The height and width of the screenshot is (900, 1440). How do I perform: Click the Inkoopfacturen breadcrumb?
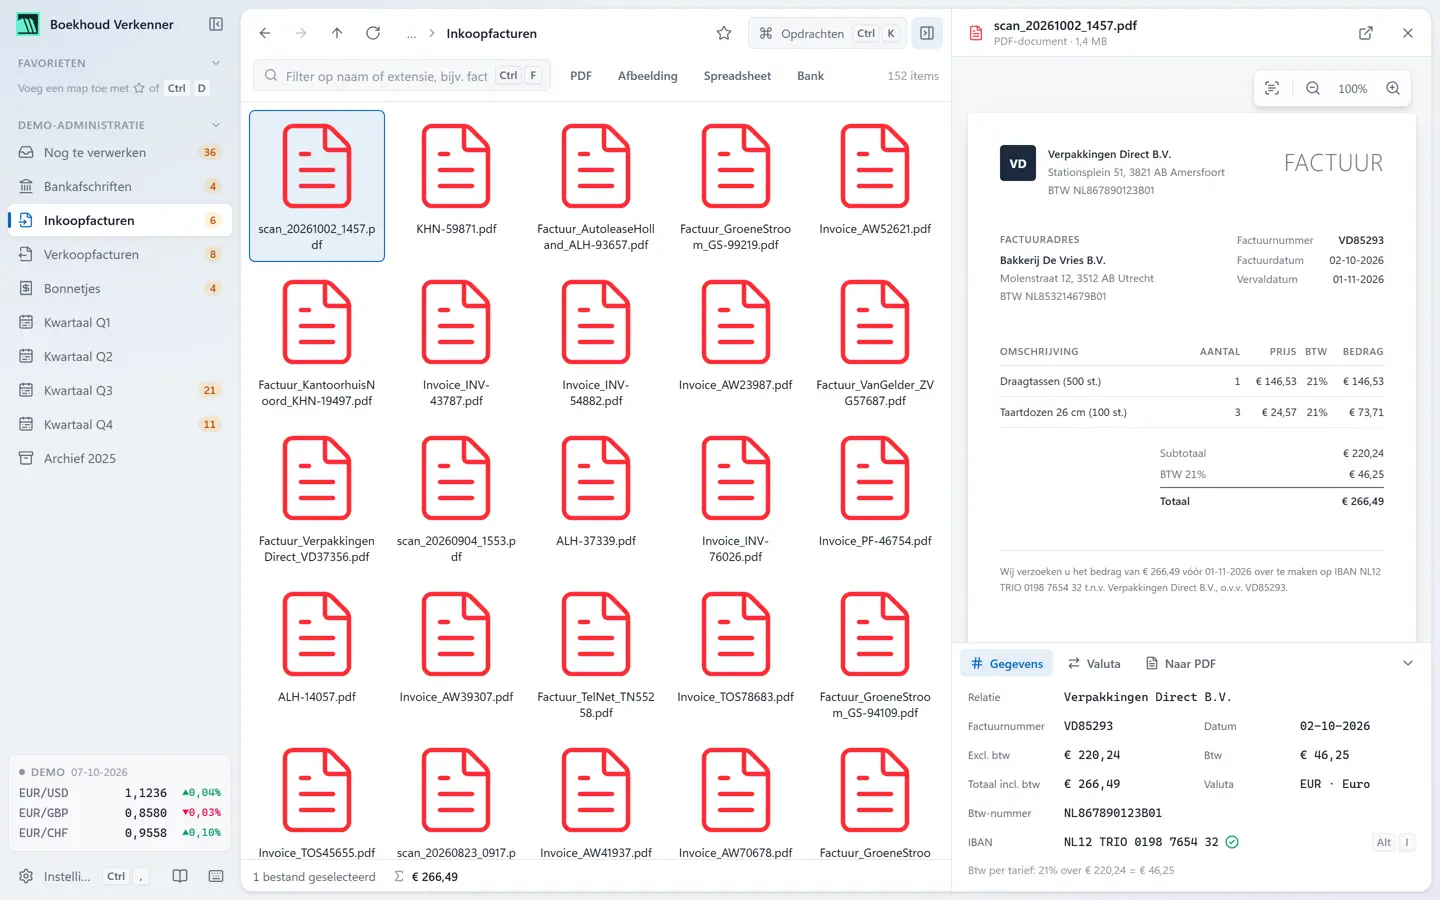coord(491,33)
